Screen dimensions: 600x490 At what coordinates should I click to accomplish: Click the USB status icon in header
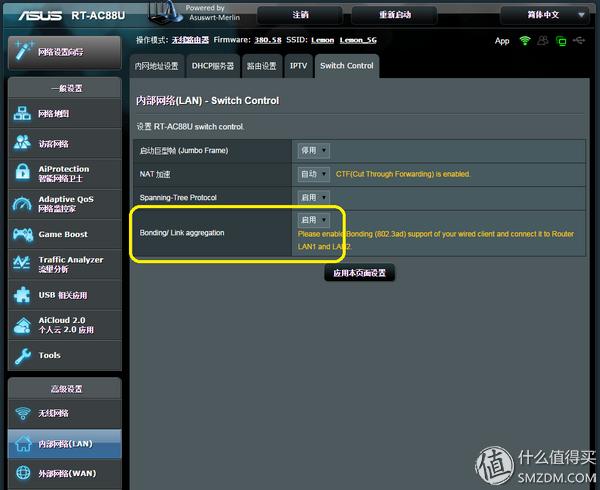pyautogui.click(x=579, y=40)
